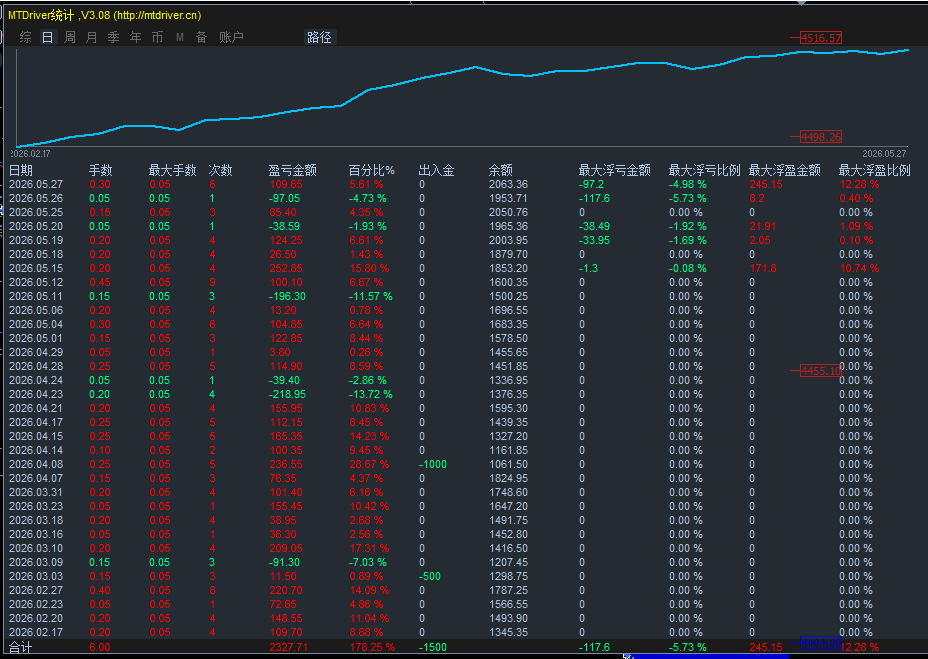Click the 1061.50 balance value
The image size is (928, 659).
[x=508, y=464]
